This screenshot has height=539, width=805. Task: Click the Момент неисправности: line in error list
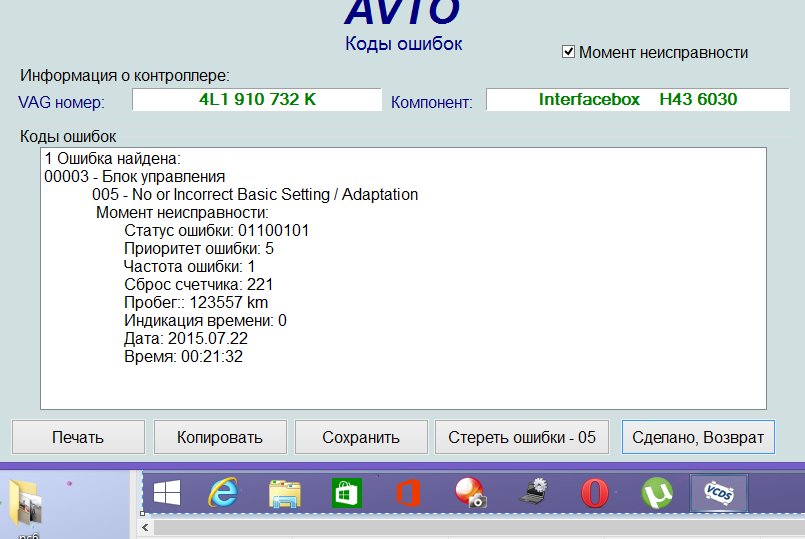click(x=182, y=213)
